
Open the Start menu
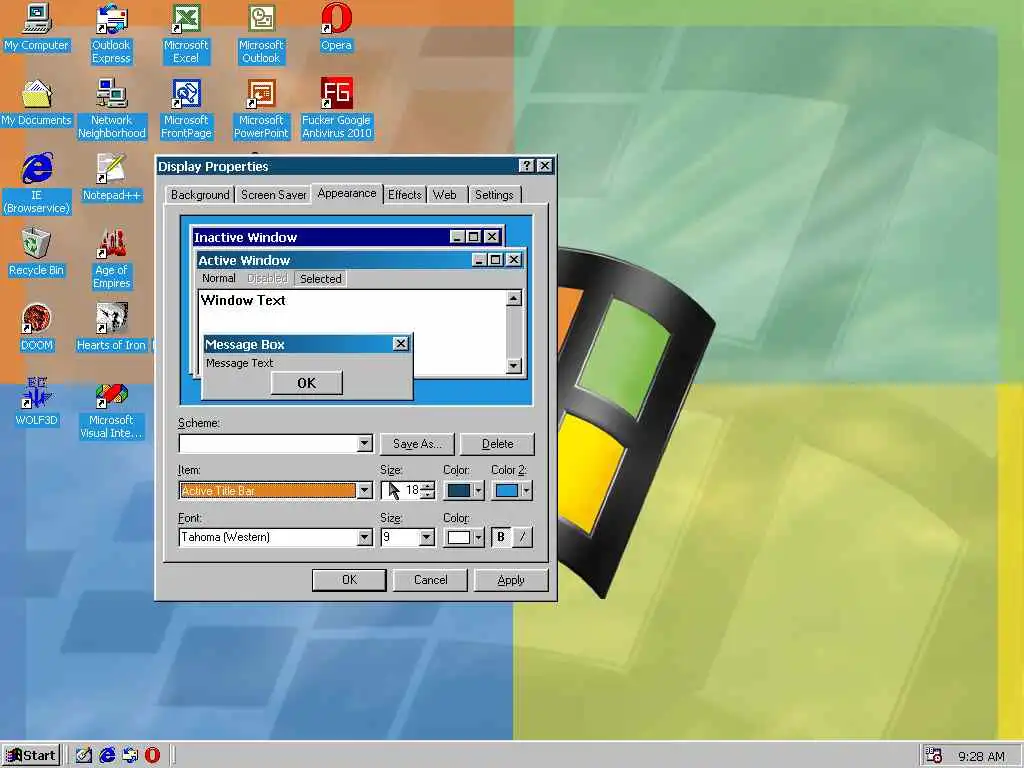click(x=31, y=756)
